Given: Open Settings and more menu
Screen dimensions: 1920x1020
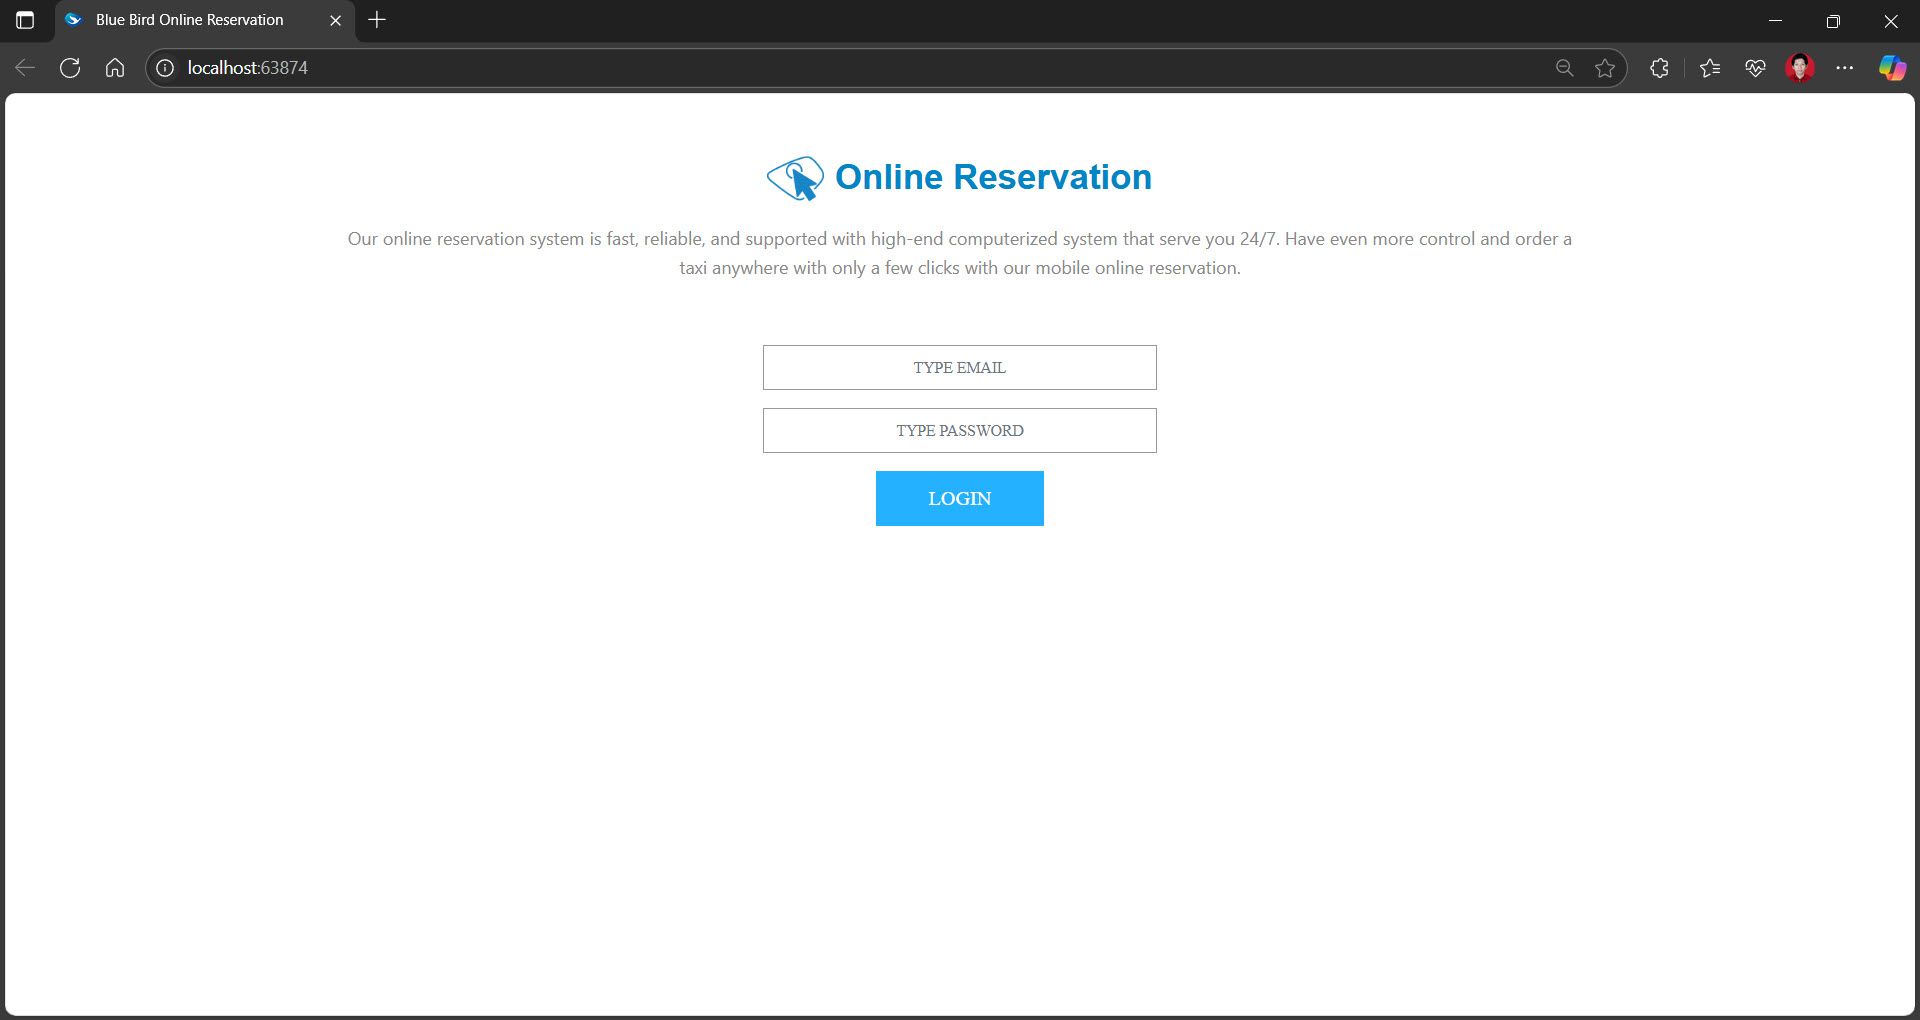Looking at the screenshot, I should coord(1845,68).
